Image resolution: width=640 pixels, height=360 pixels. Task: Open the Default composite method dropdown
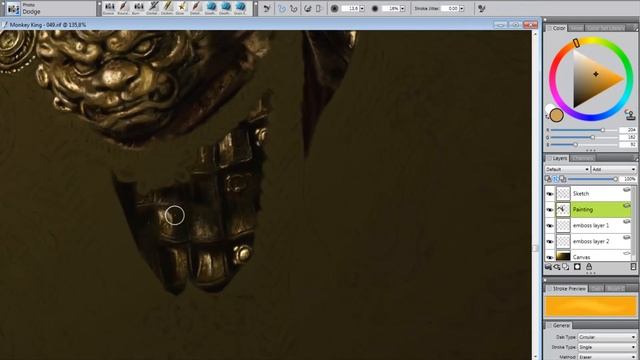click(x=567, y=169)
